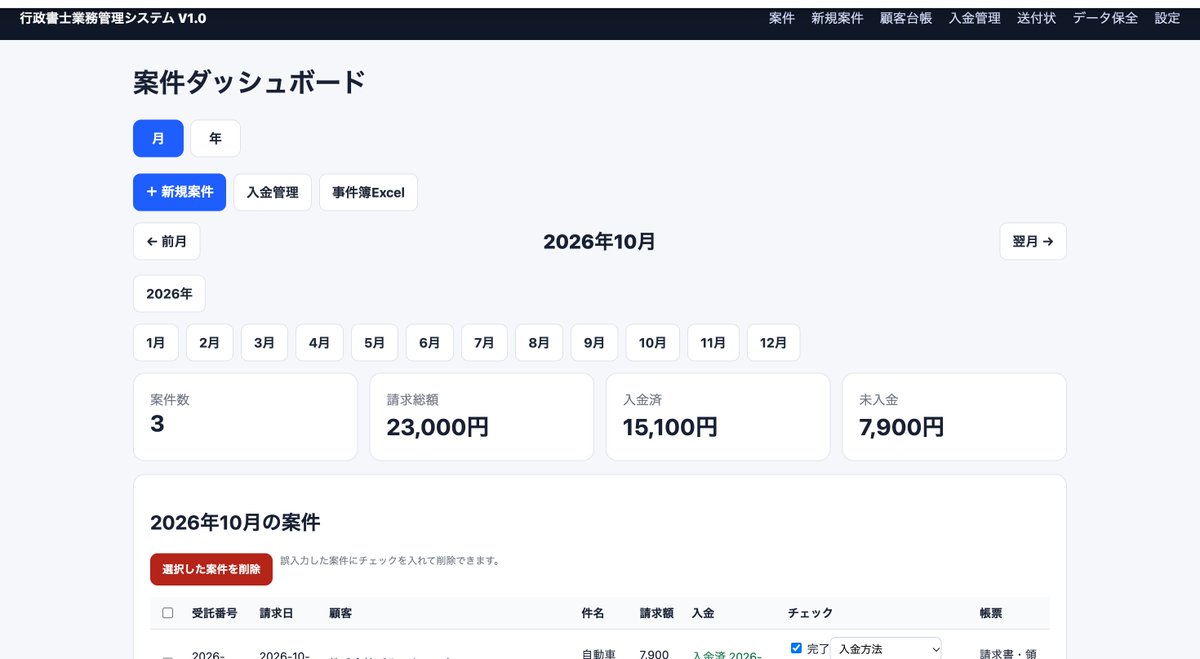Open 案件 in the top navigation
This screenshot has height=659, width=1200.
781,18
